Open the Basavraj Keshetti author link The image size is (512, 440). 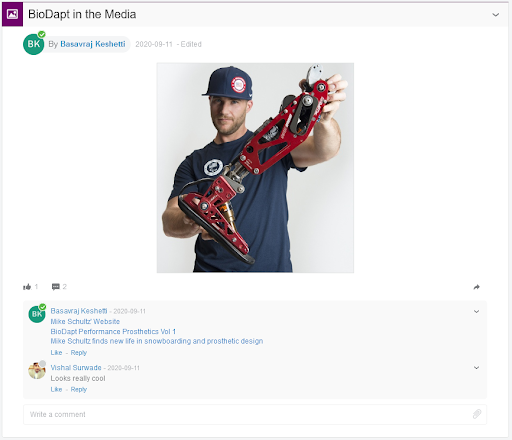(x=93, y=44)
